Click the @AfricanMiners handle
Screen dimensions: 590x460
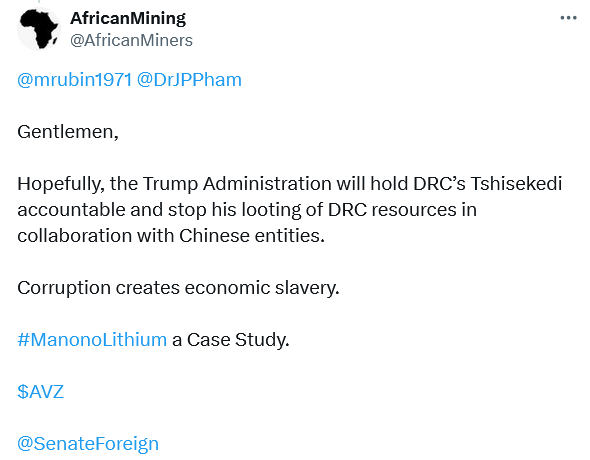click(x=131, y=40)
